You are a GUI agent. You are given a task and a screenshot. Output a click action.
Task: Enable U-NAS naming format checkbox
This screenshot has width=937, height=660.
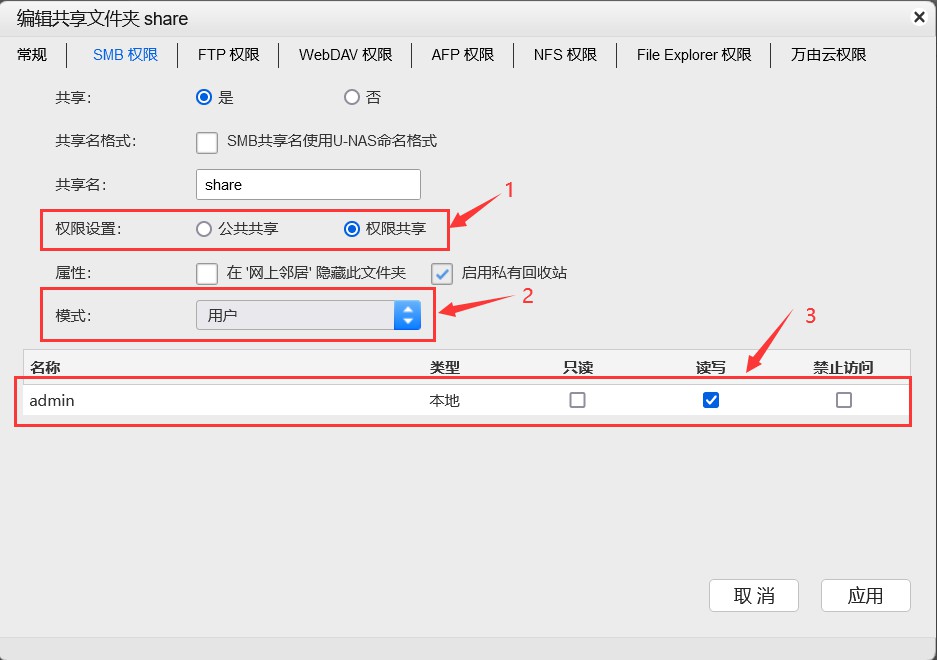[207, 142]
